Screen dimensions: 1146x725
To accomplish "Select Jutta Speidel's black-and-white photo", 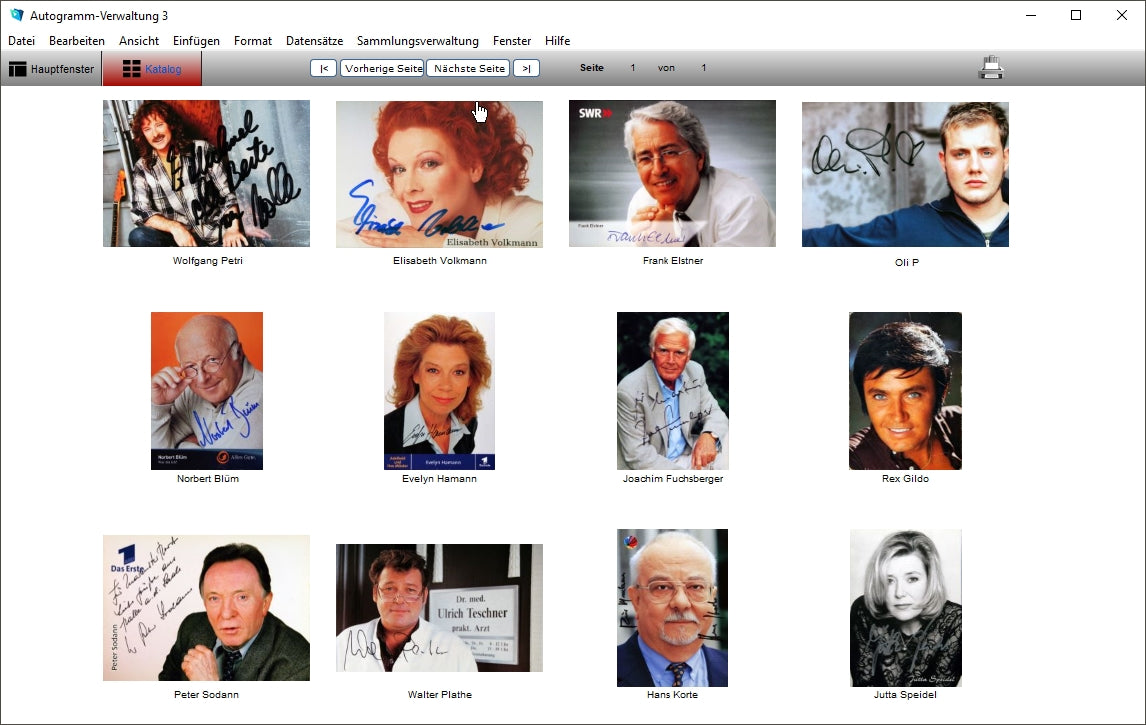I will [905, 607].
